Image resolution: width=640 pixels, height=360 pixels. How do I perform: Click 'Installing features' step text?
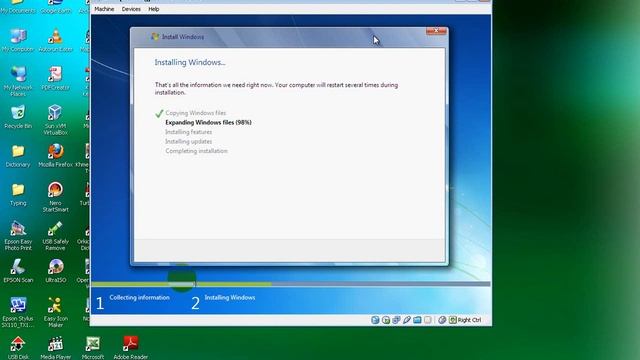189,132
